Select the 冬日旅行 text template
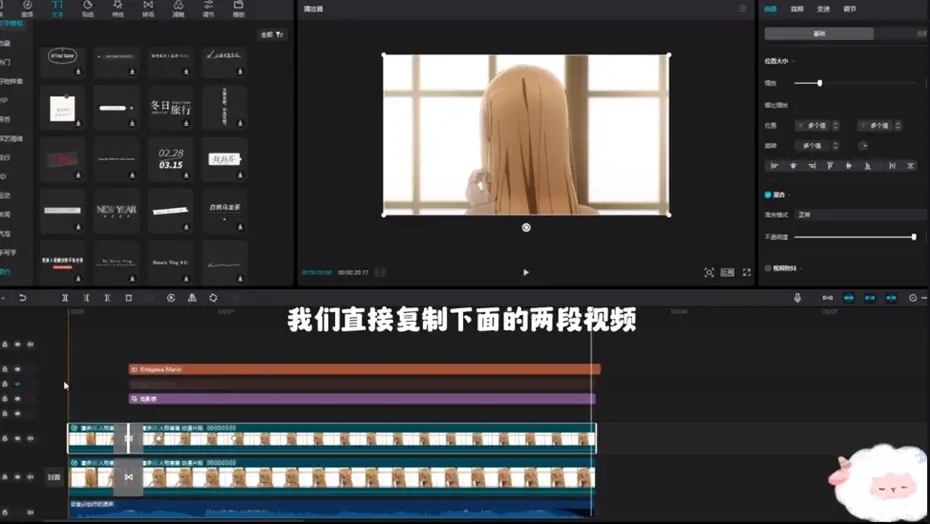This screenshot has width=930, height=524. pyautogui.click(x=170, y=107)
